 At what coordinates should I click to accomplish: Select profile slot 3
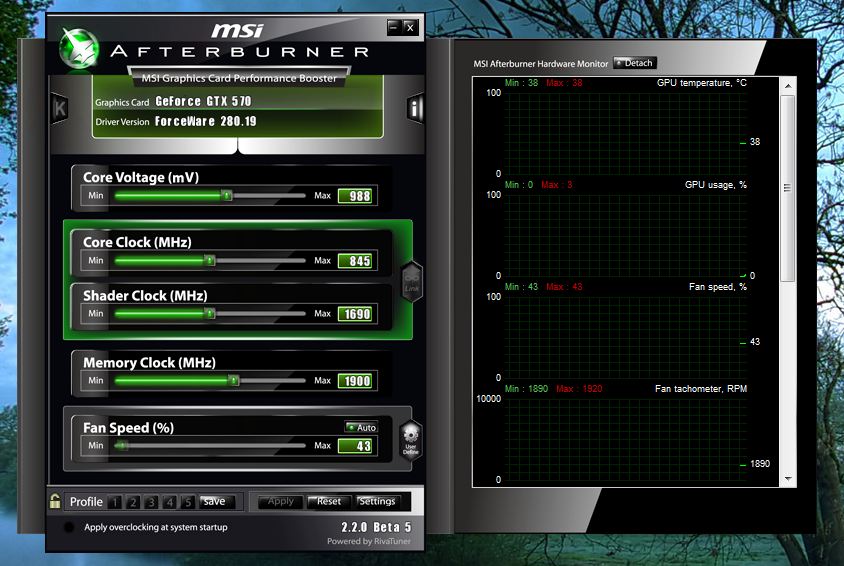[151, 502]
